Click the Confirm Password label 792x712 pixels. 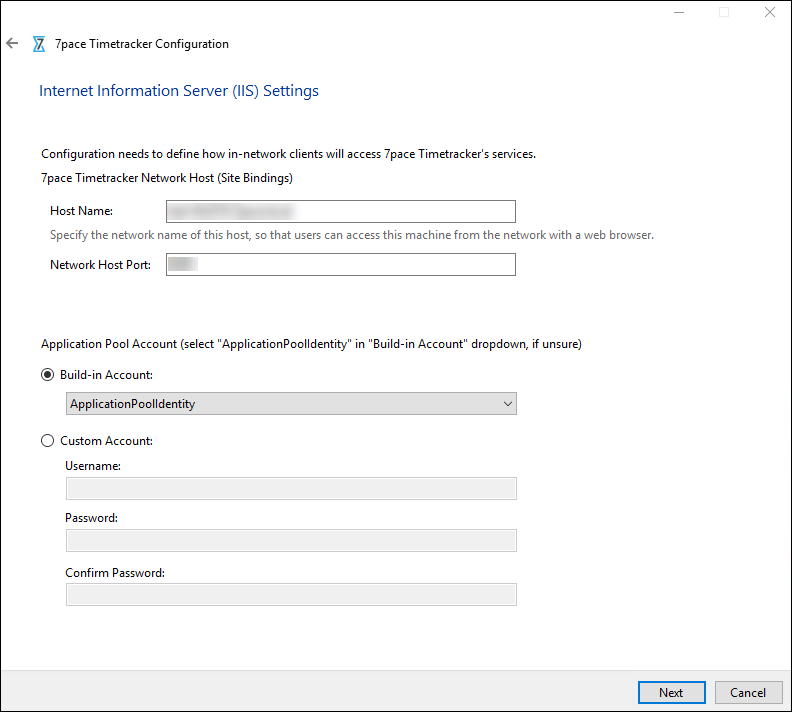click(115, 573)
